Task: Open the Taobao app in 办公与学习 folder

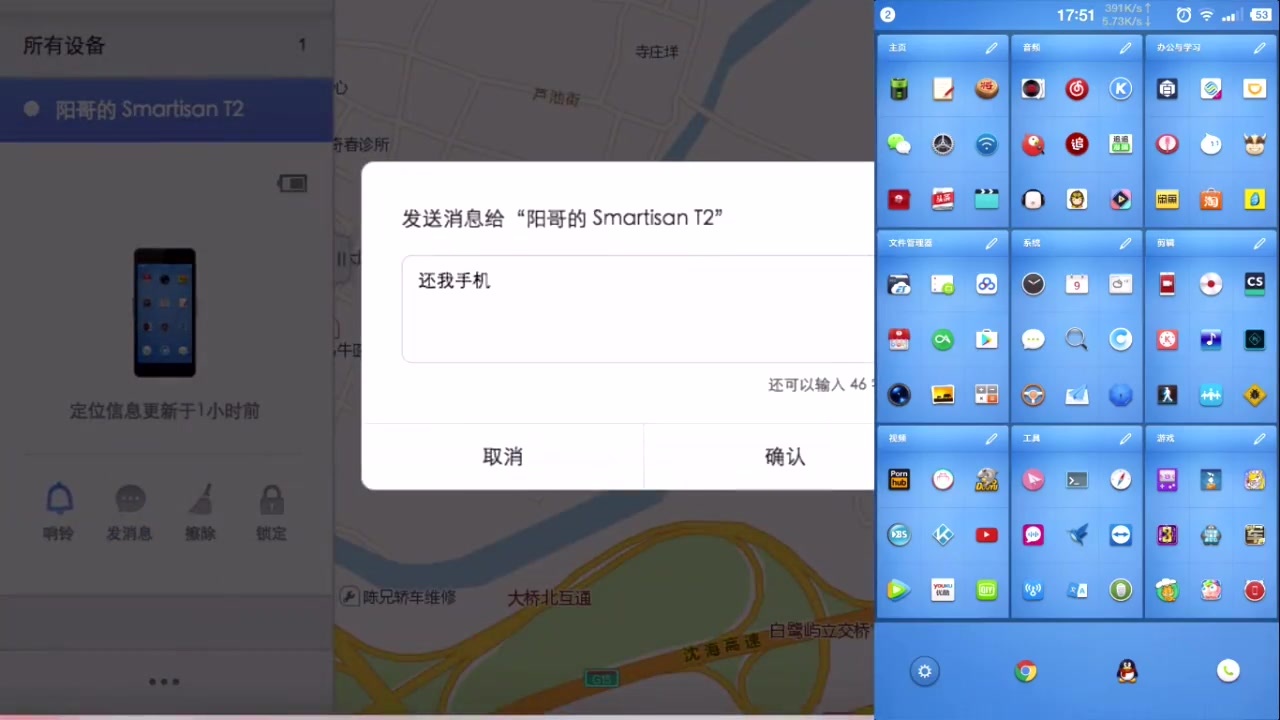Action: 1211,199
